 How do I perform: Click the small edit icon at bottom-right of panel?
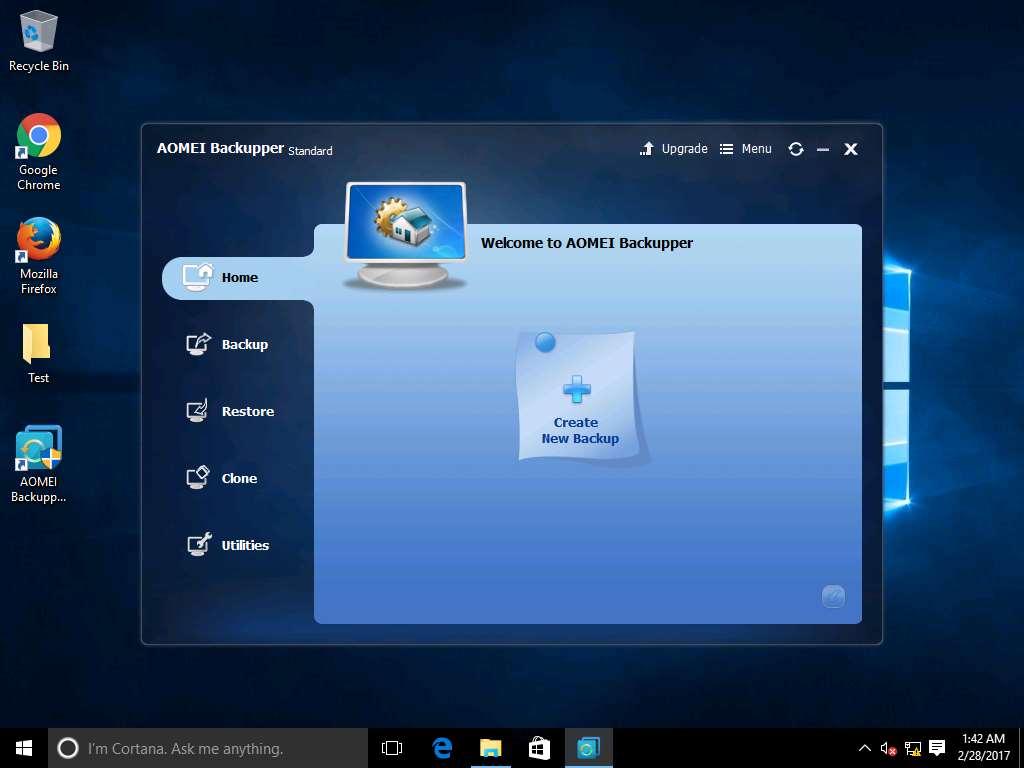click(x=833, y=596)
